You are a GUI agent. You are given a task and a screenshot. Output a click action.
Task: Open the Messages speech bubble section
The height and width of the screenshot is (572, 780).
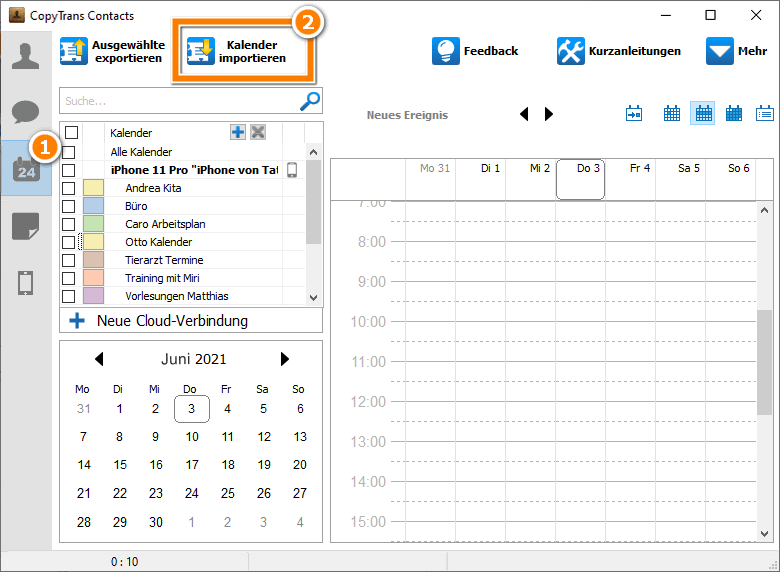25,111
